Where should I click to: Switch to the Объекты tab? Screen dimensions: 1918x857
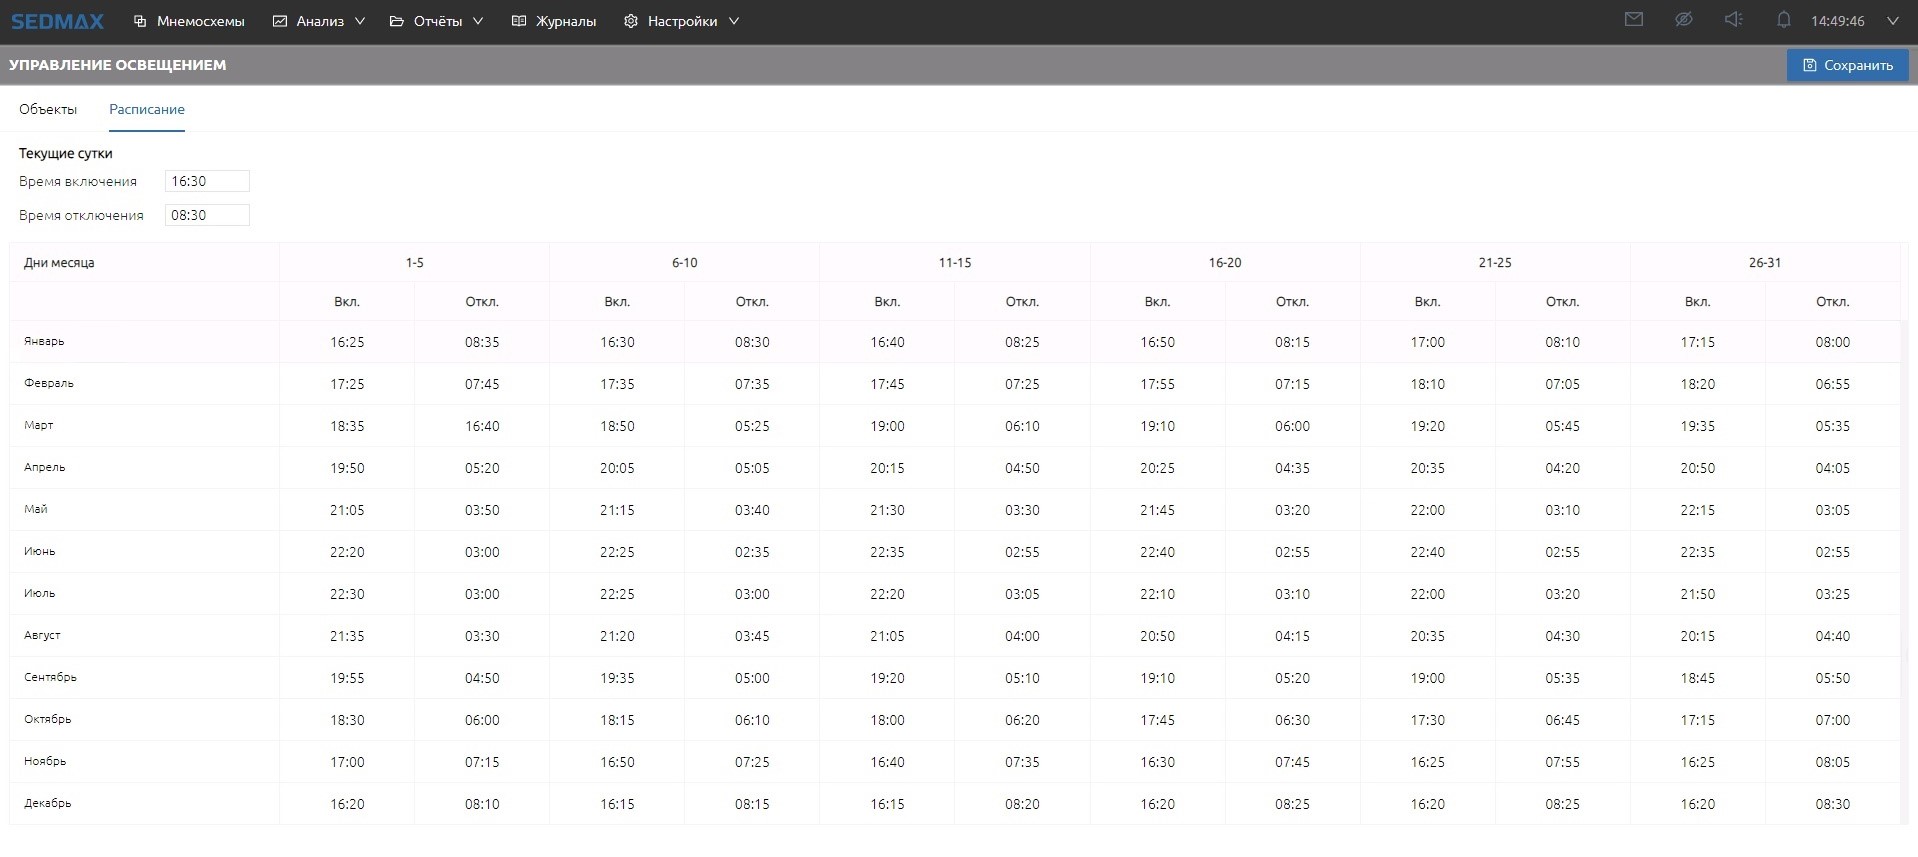pos(48,109)
